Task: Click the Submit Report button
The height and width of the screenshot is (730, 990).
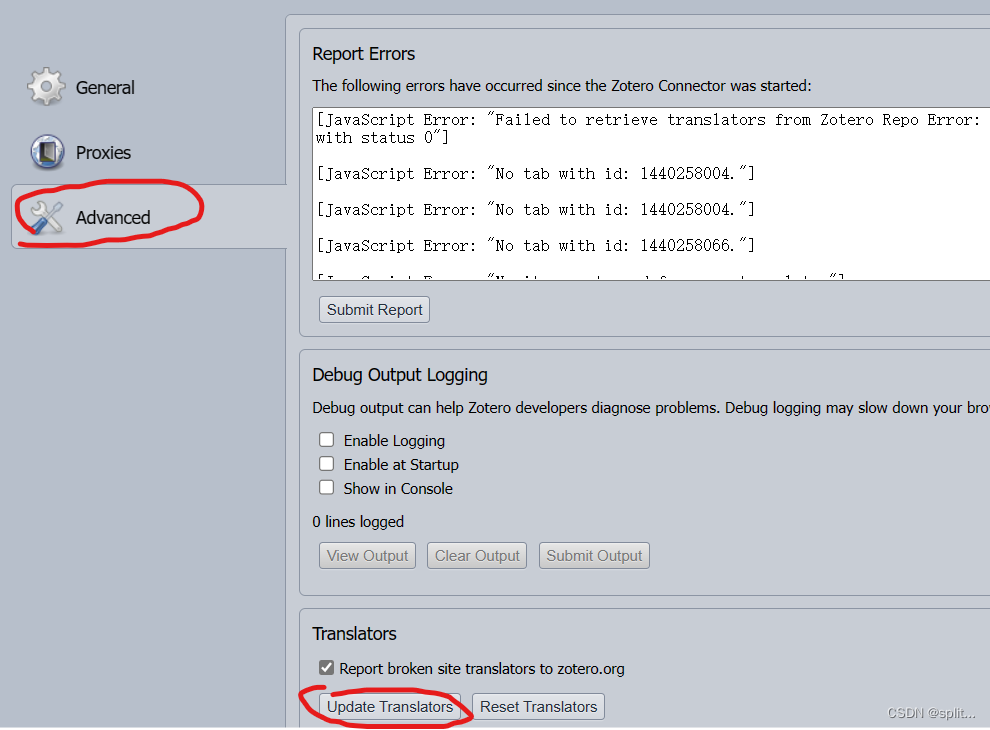Action: click(x=374, y=309)
